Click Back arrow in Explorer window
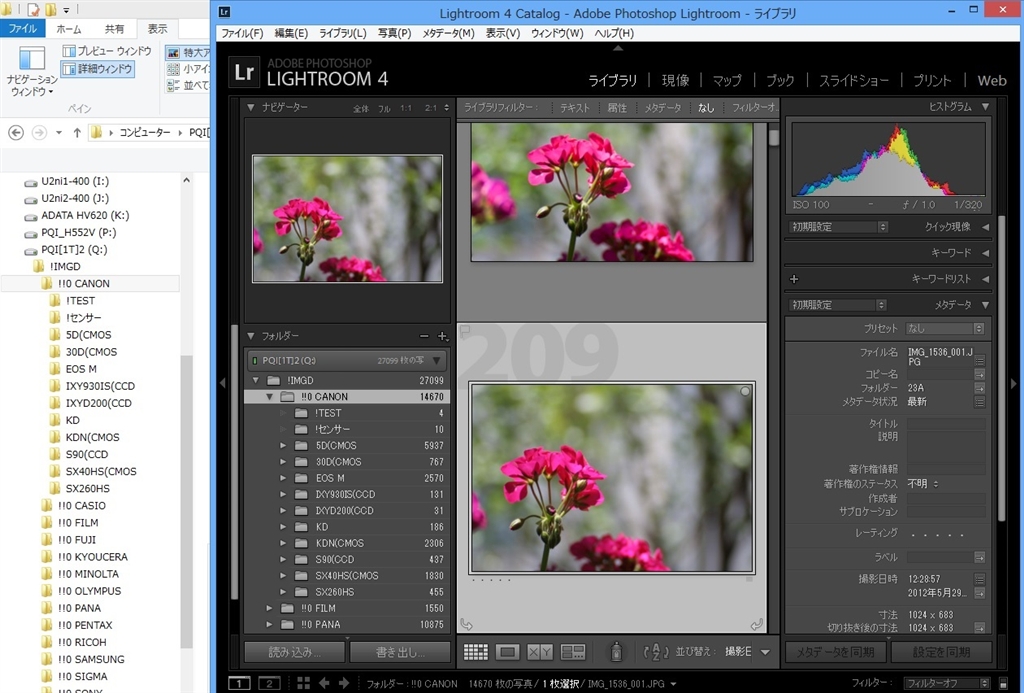This screenshot has width=1024, height=693. pos(16,133)
